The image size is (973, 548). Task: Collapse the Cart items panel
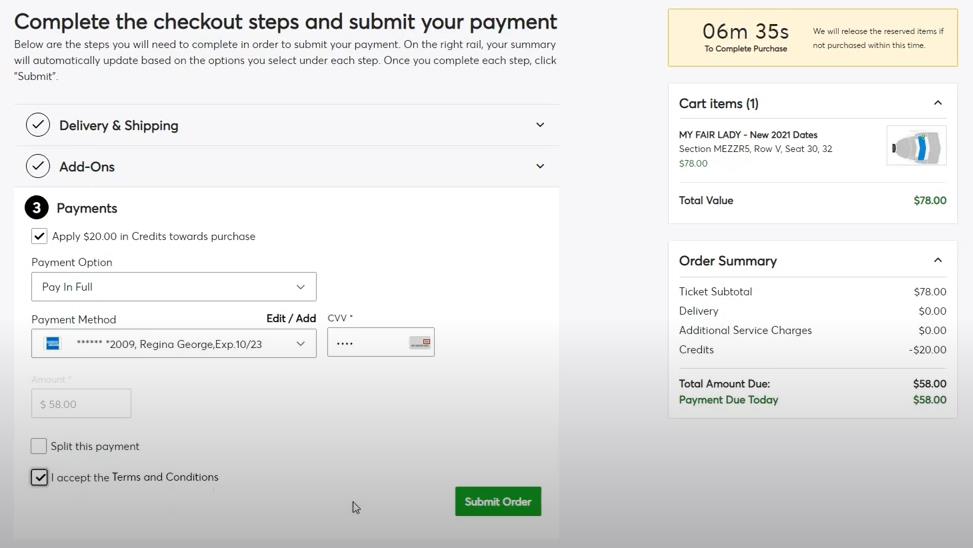[937, 103]
